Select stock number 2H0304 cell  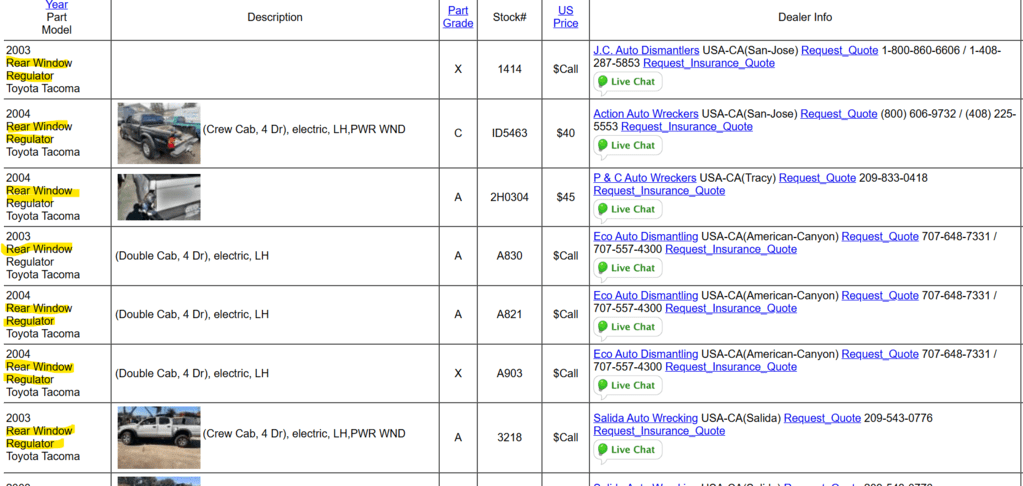(x=510, y=197)
